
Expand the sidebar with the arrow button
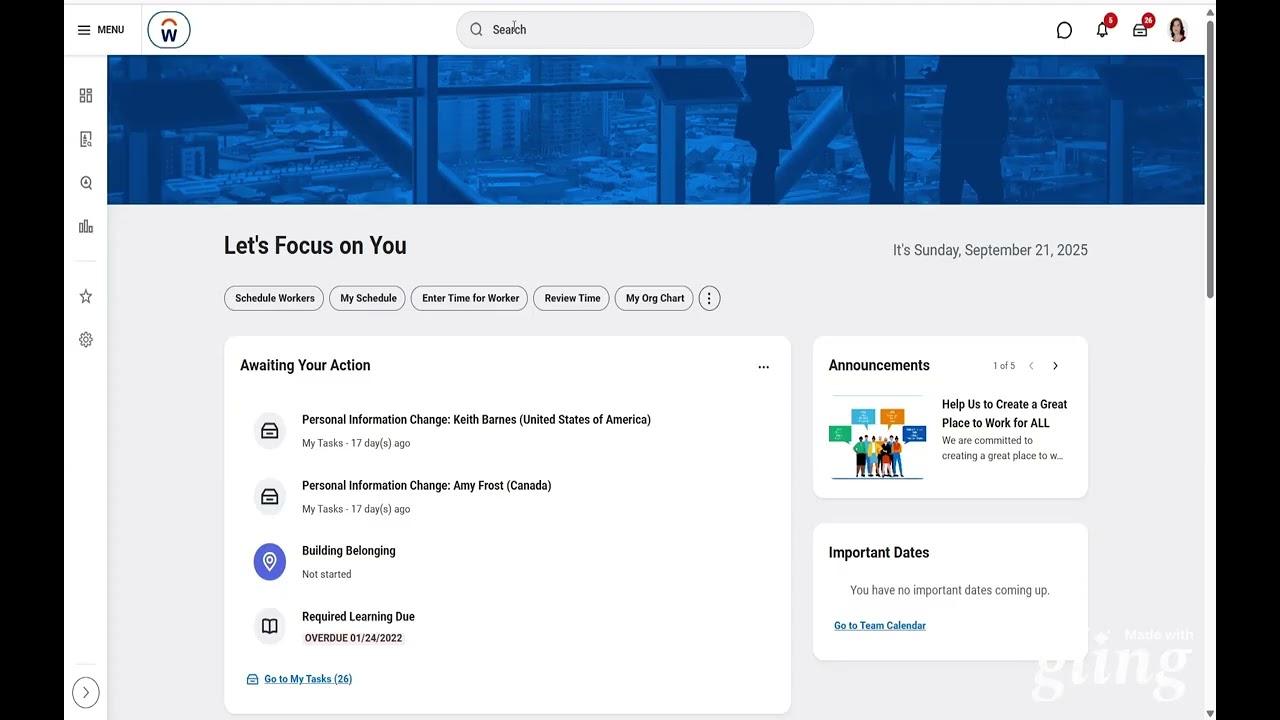click(86, 692)
